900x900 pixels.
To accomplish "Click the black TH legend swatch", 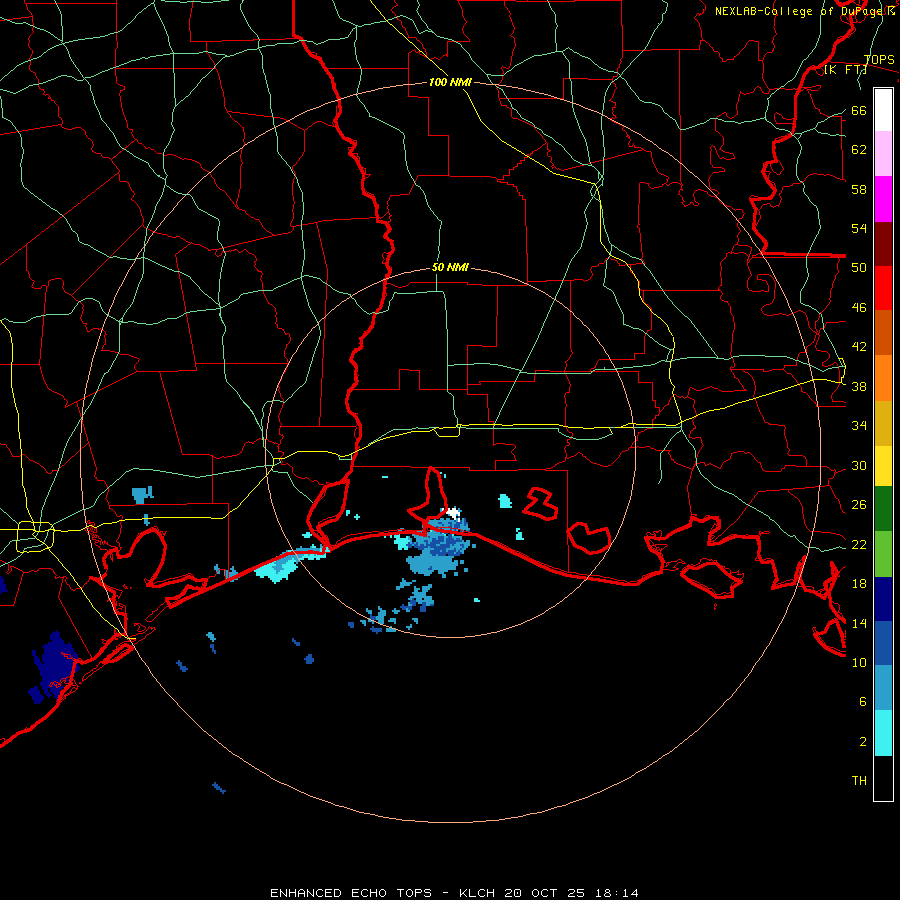I will pos(883,778).
